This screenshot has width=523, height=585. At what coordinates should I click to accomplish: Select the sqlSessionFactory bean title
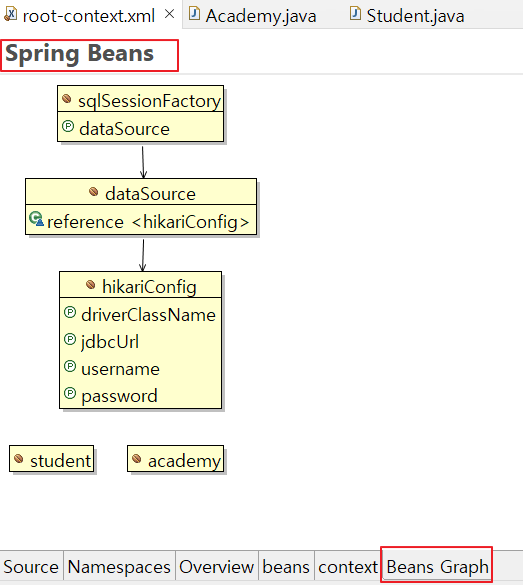149,101
